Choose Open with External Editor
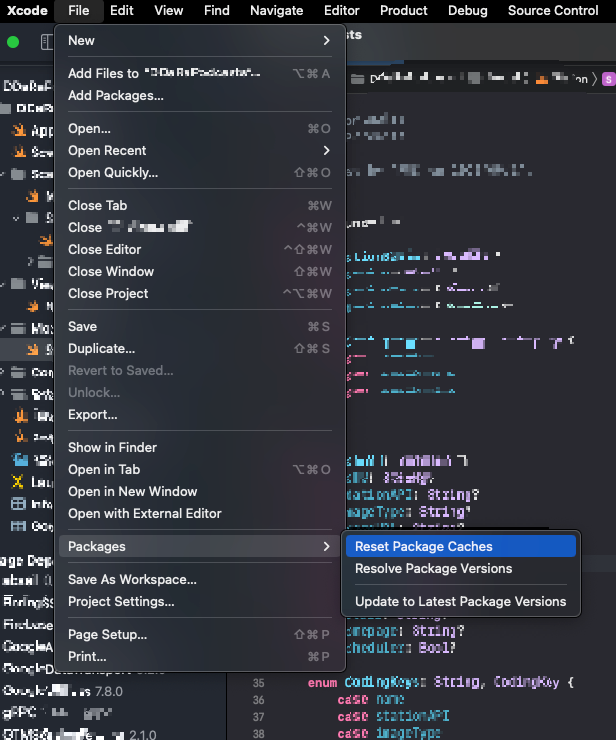Screen dimensions: 616x740 pos(200,513)
